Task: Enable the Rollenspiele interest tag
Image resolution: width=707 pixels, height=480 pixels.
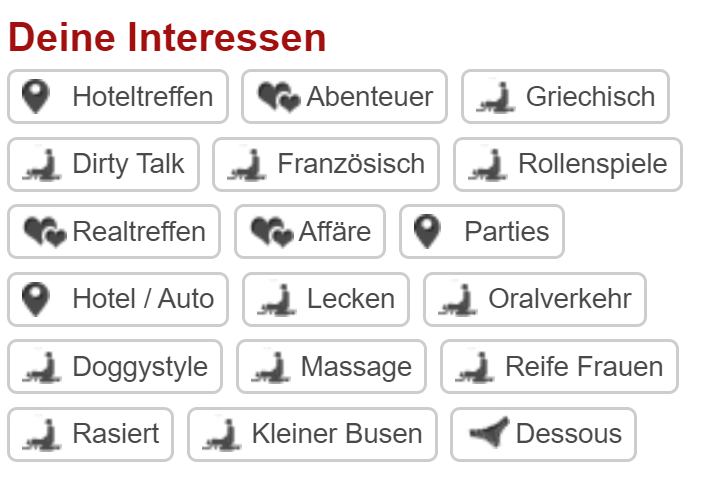Action: pos(568,164)
